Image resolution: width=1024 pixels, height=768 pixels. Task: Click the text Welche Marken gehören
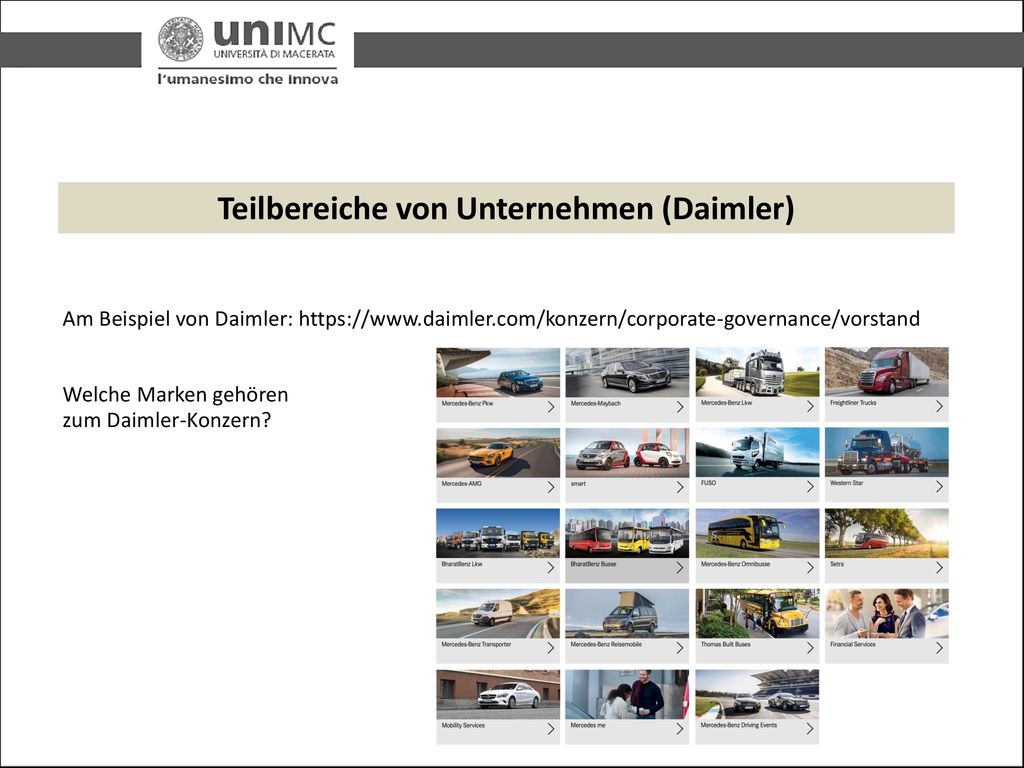pyautogui.click(x=175, y=394)
